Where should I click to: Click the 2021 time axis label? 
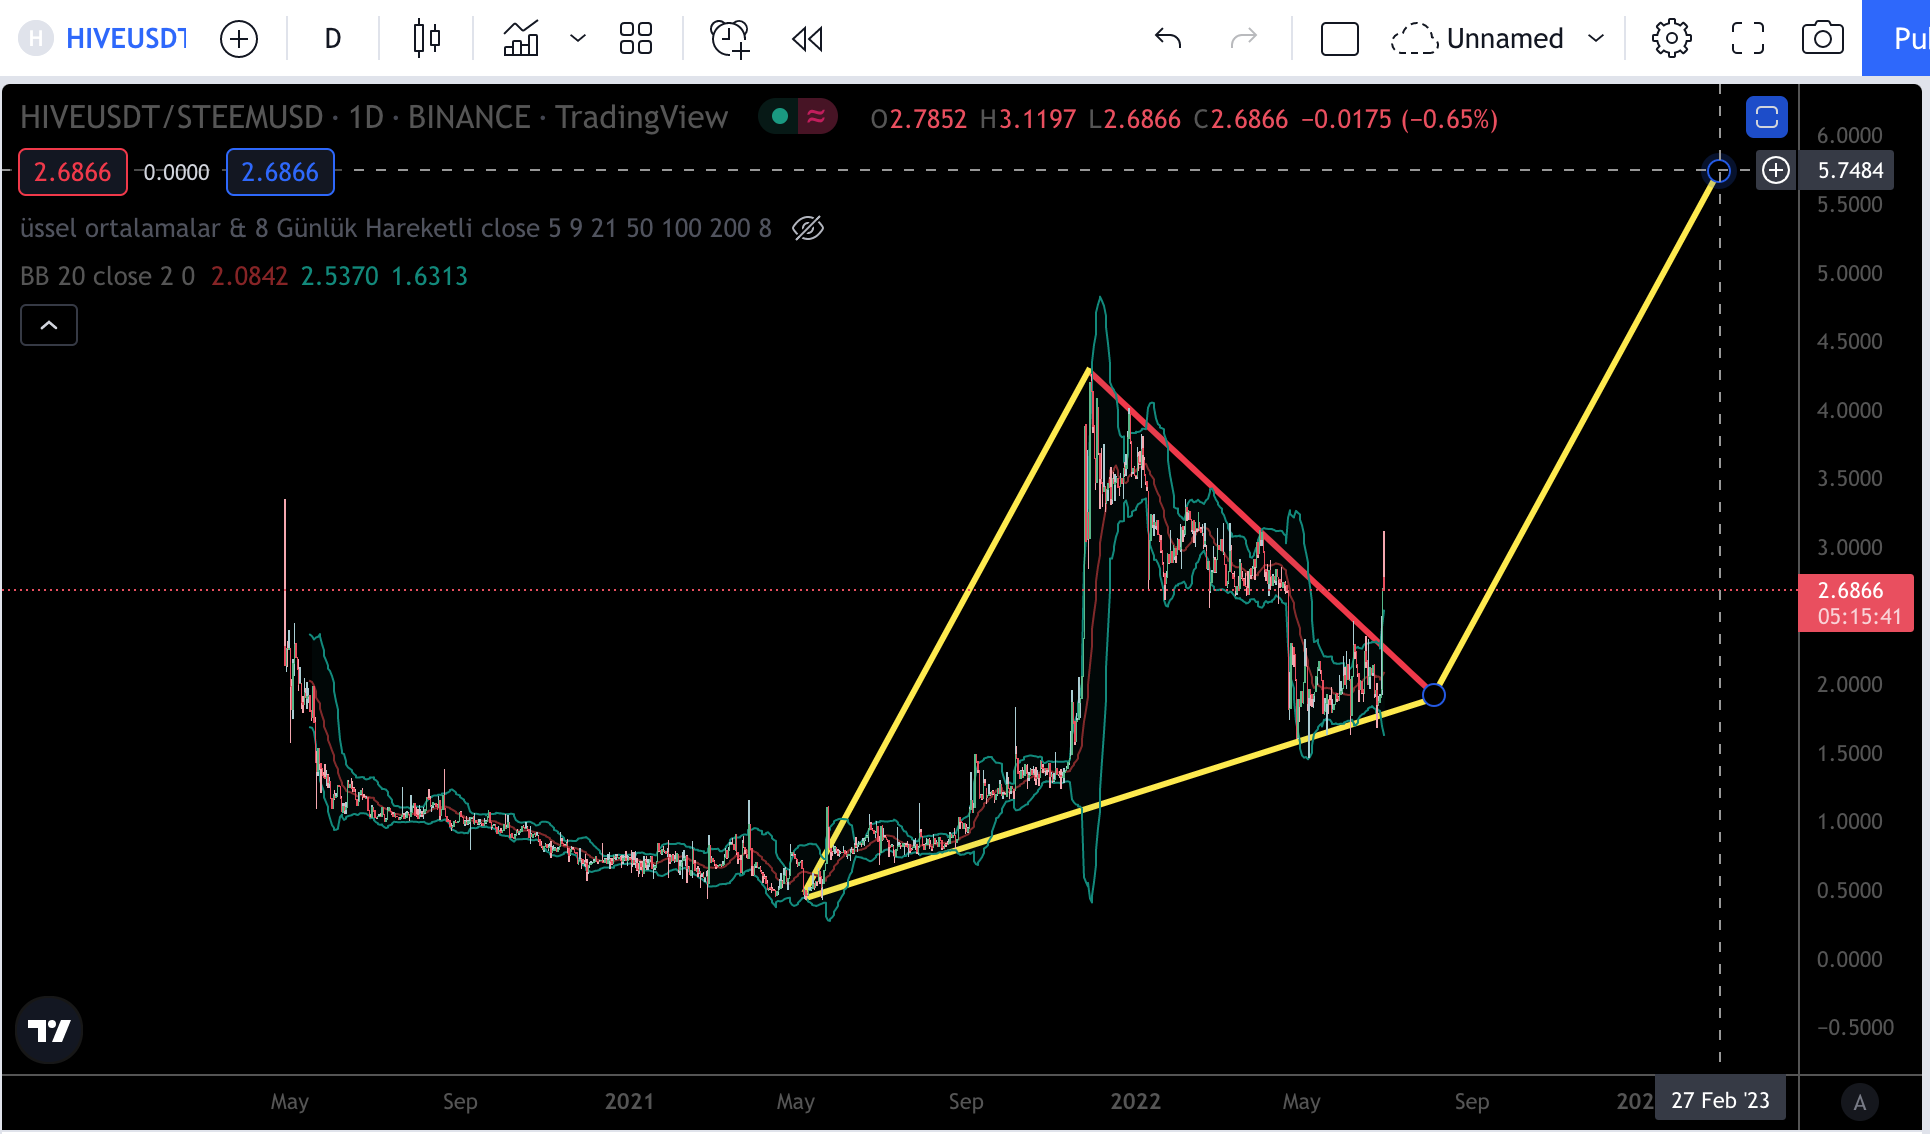(629, 1102)
